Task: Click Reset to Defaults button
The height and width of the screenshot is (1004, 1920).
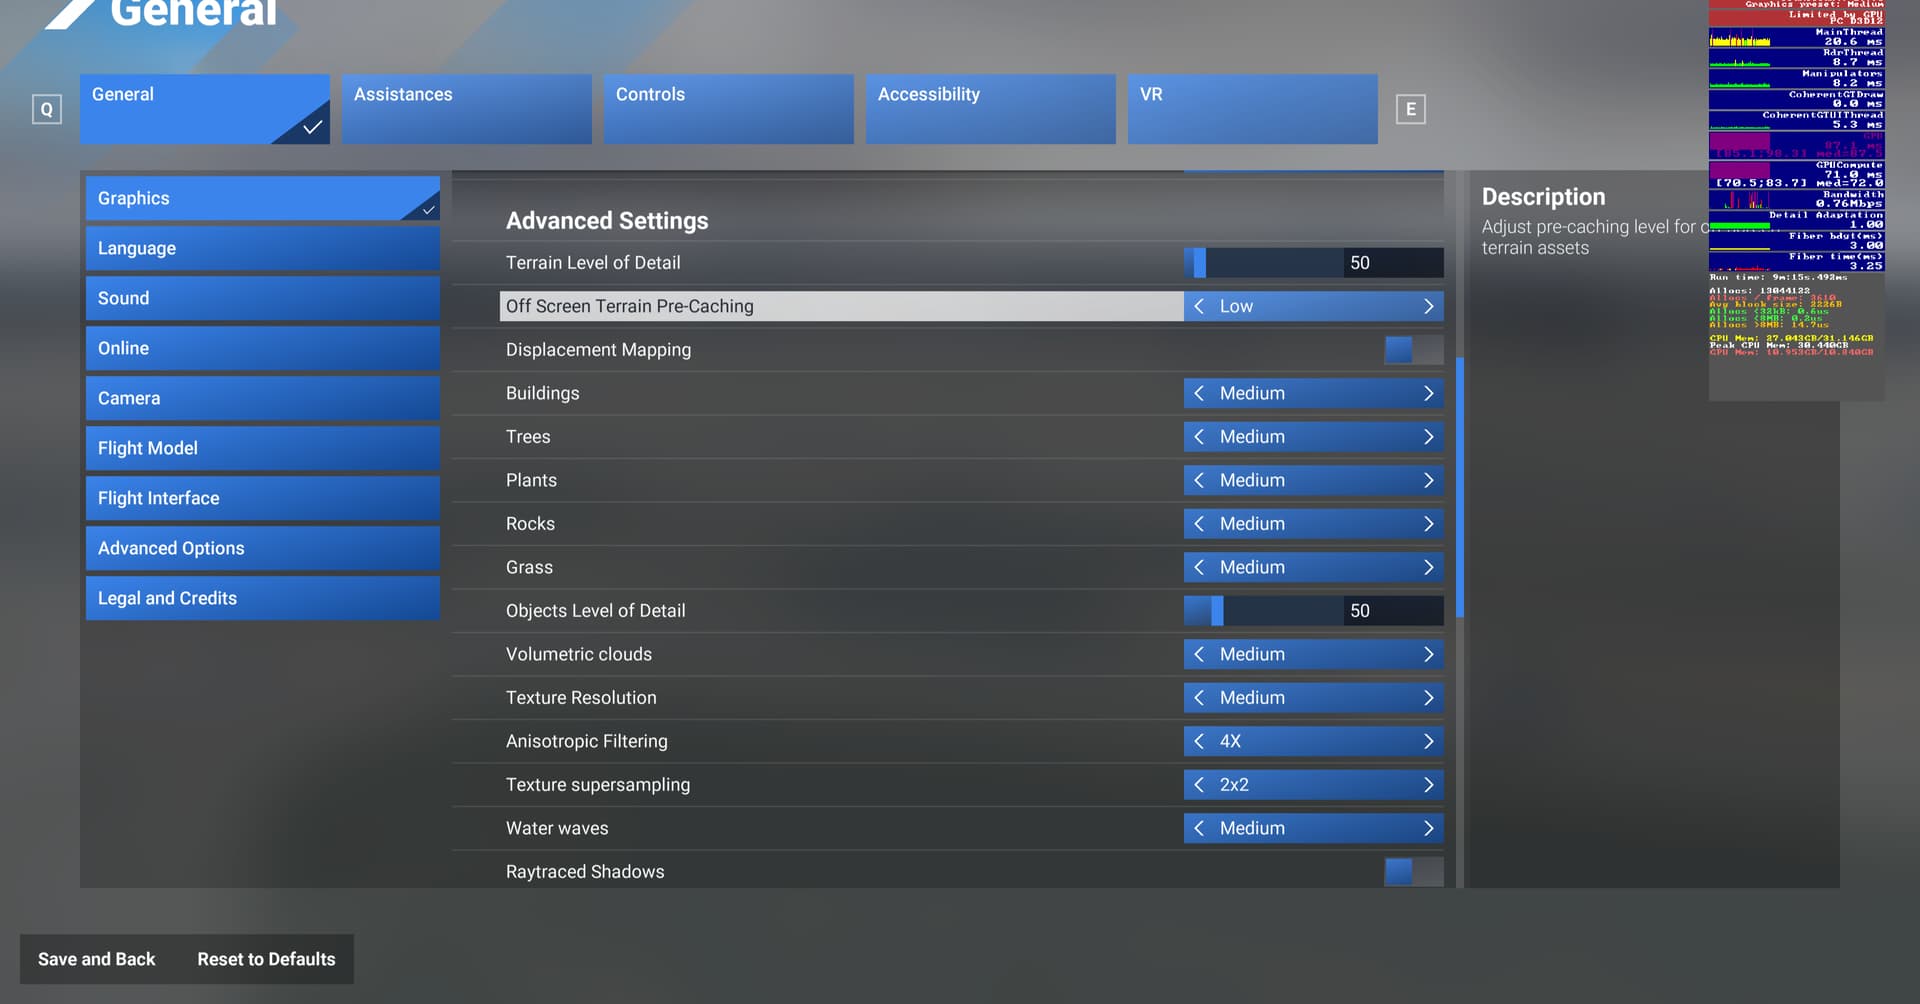Action: point(266,959)
